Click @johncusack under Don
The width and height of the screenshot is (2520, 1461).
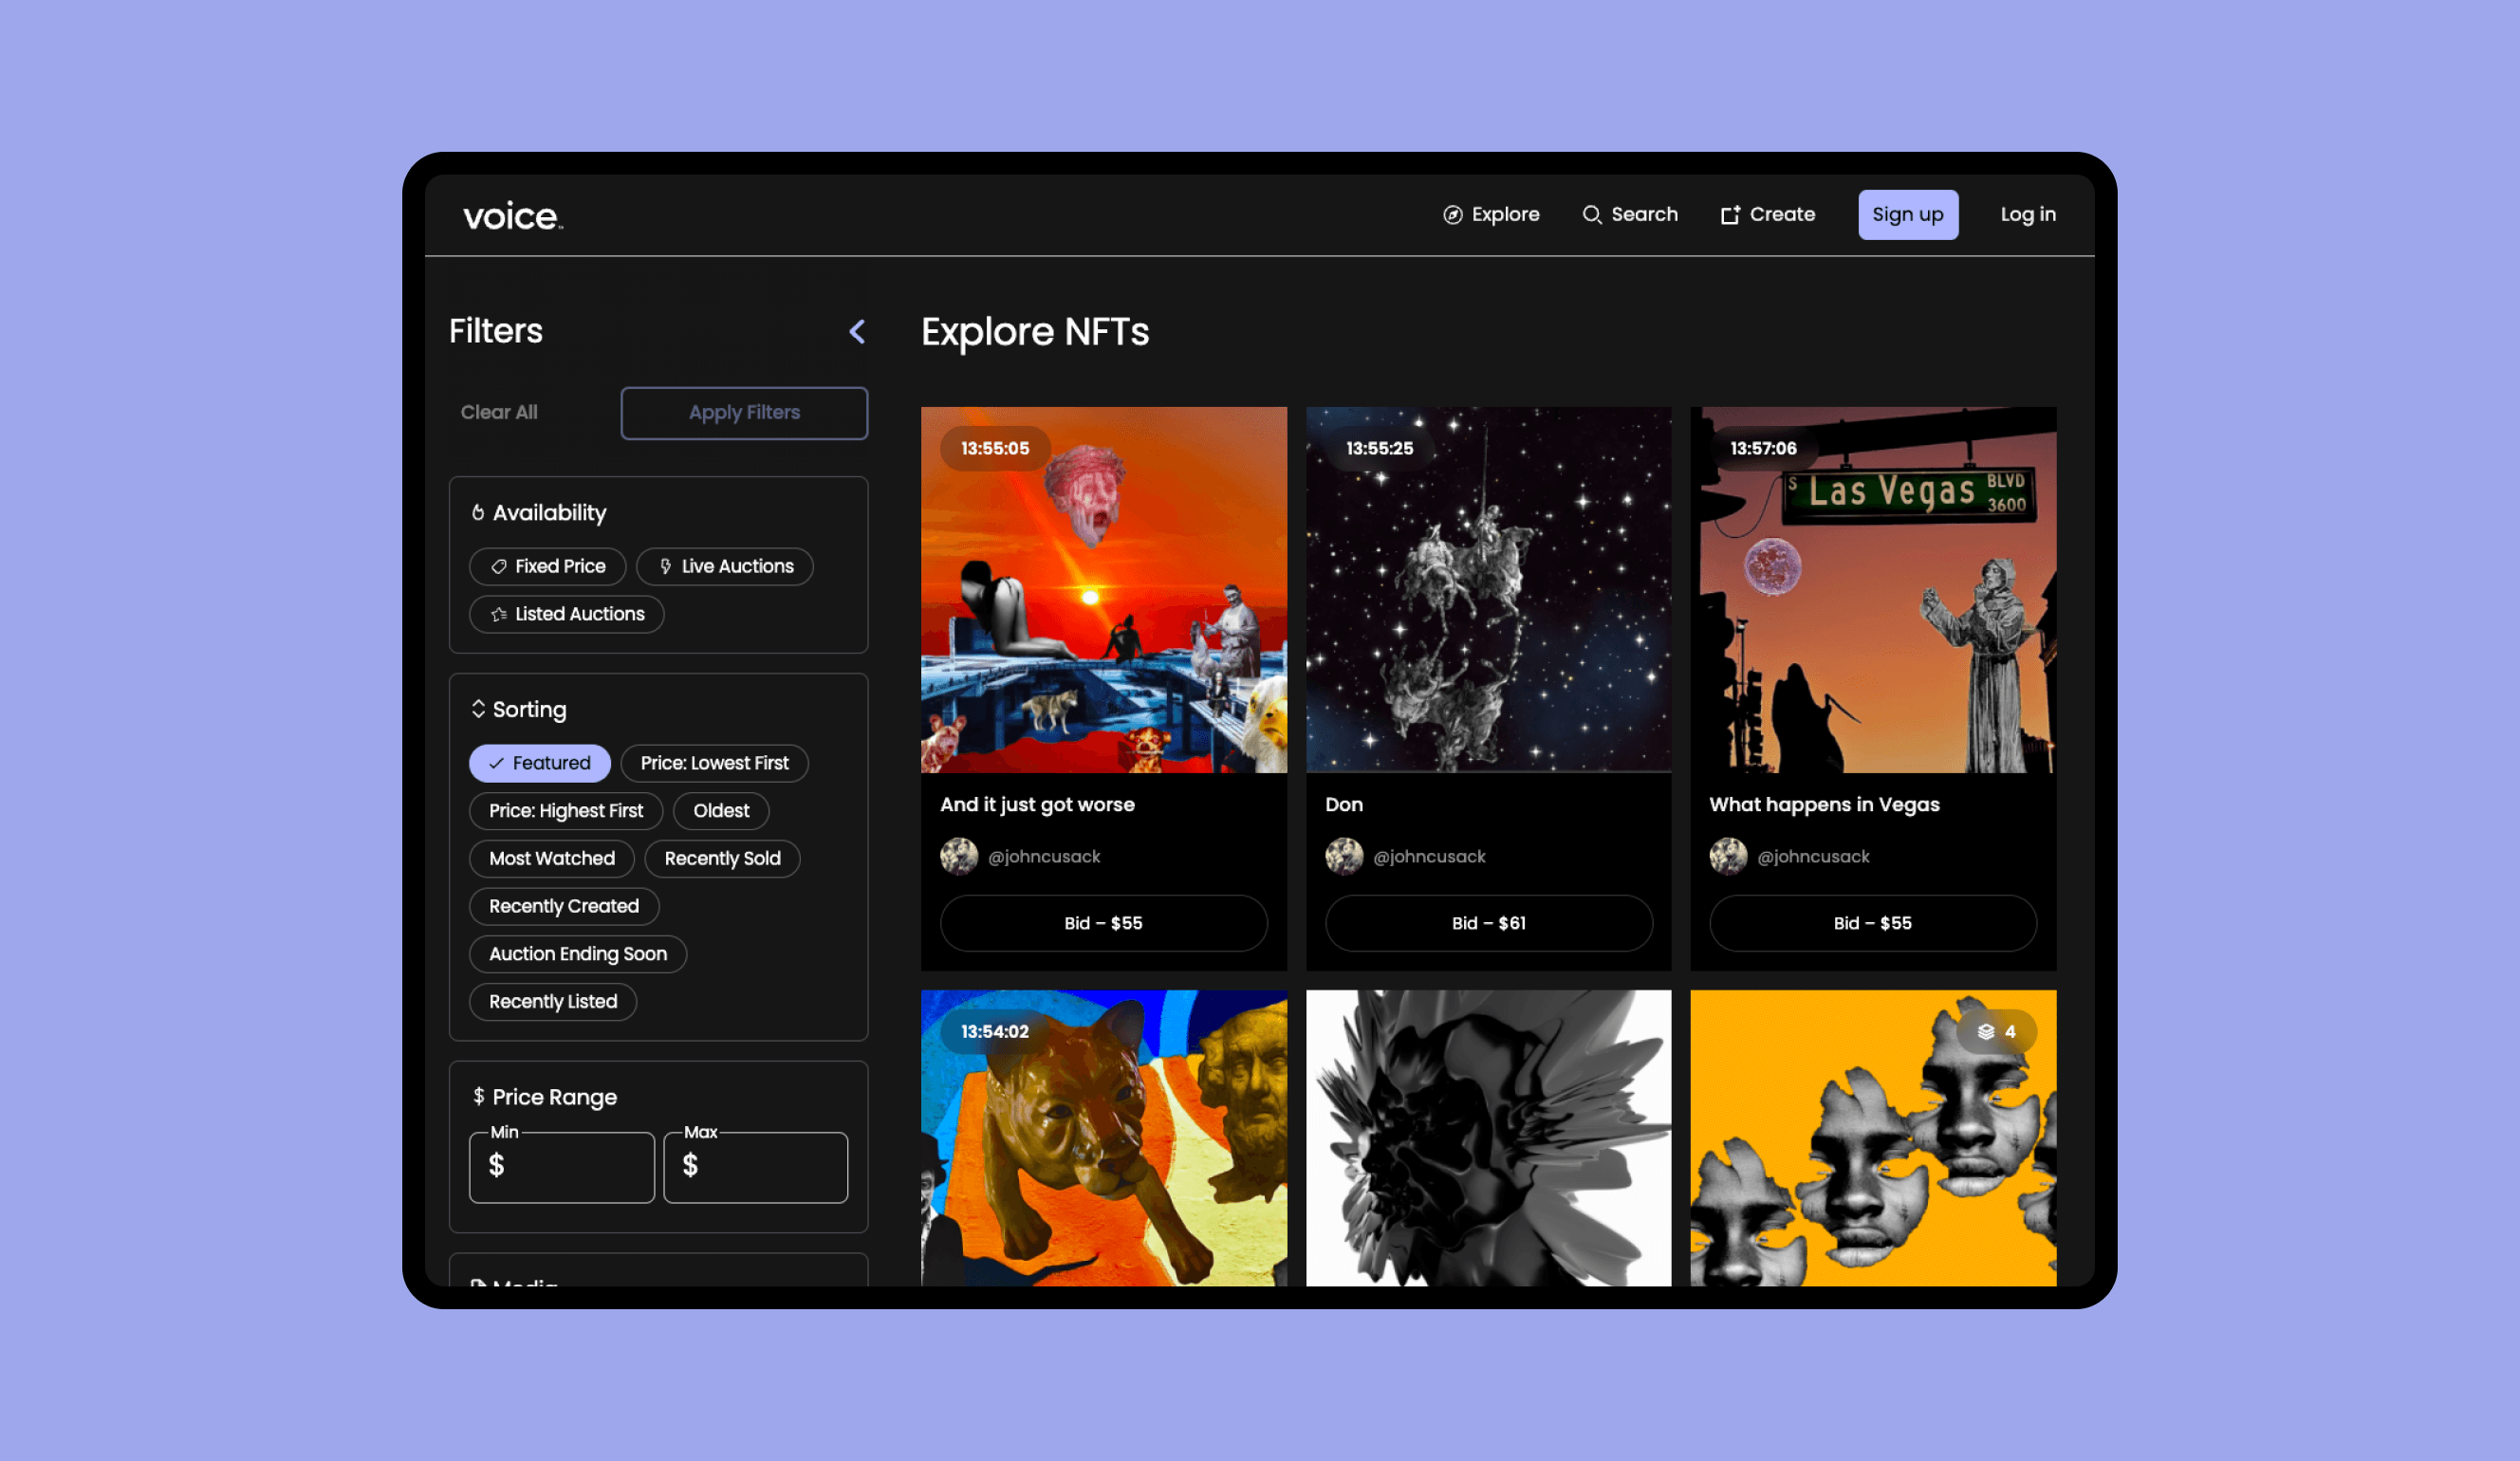point(1428,857)
